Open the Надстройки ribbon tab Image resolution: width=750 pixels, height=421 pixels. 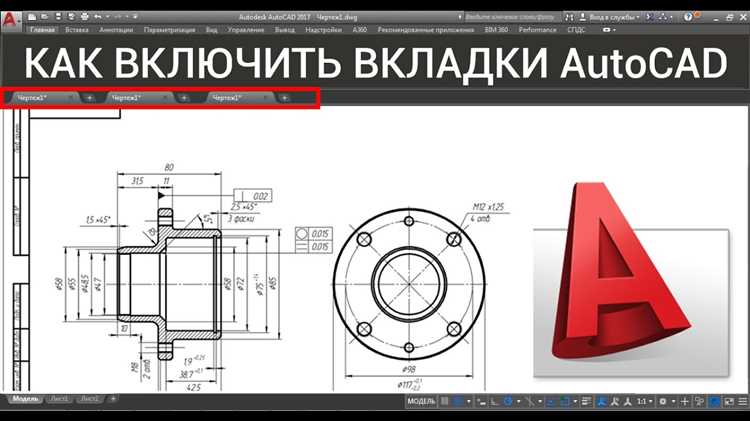point(323,30)
